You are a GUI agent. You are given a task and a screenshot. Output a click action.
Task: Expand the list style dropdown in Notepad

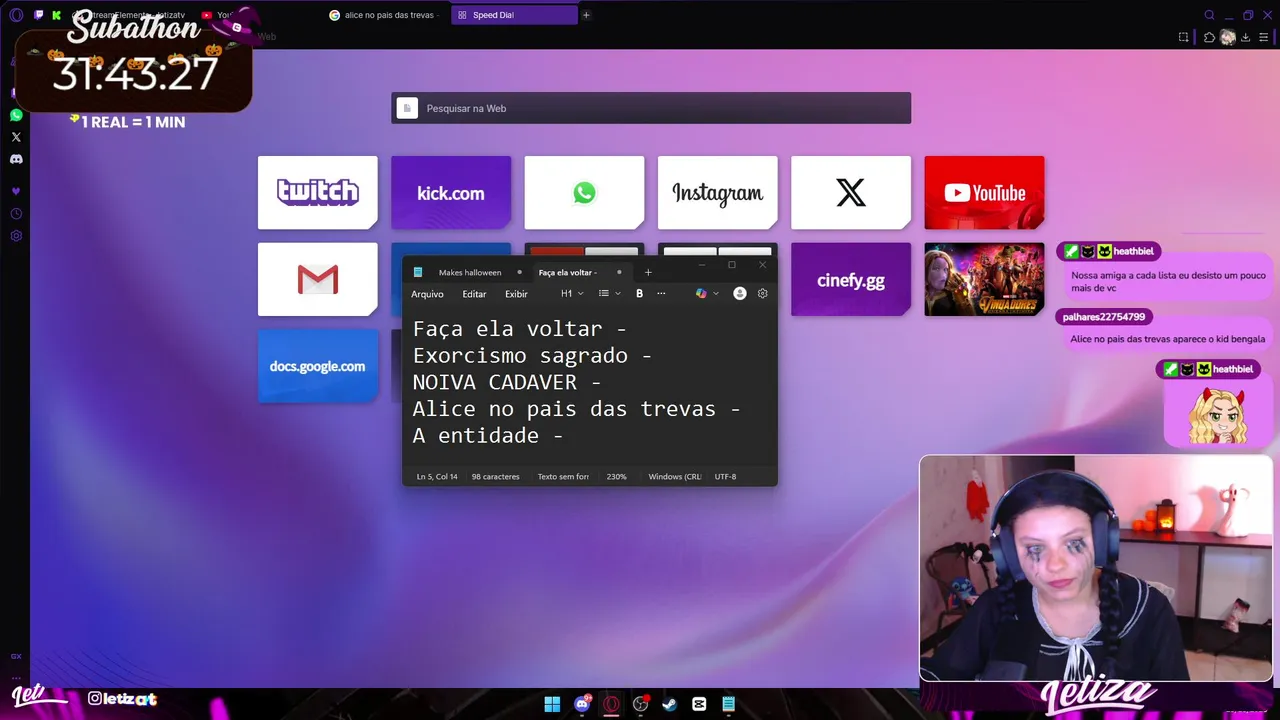point(609,294)
